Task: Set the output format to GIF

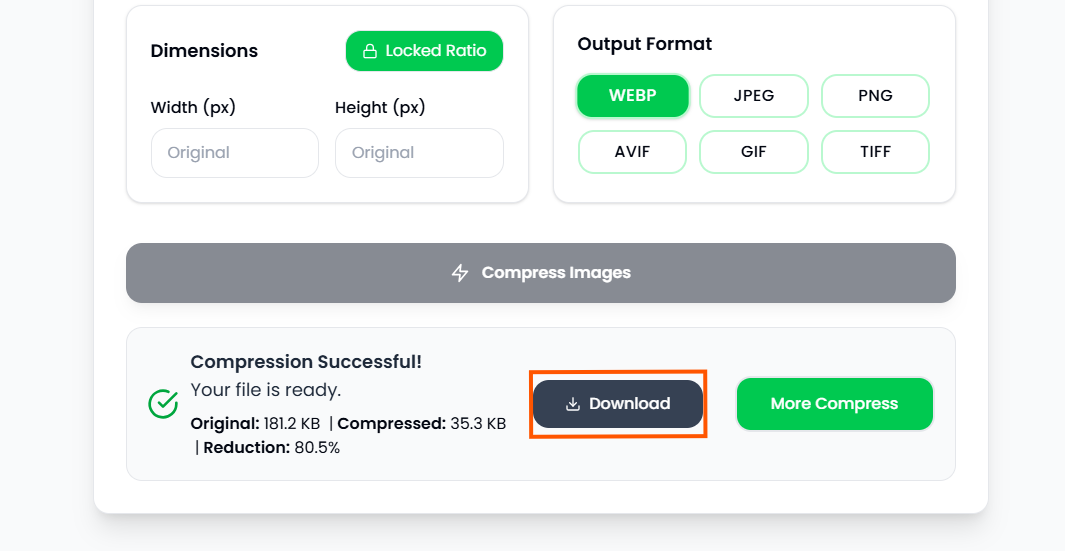Action: 754,152
